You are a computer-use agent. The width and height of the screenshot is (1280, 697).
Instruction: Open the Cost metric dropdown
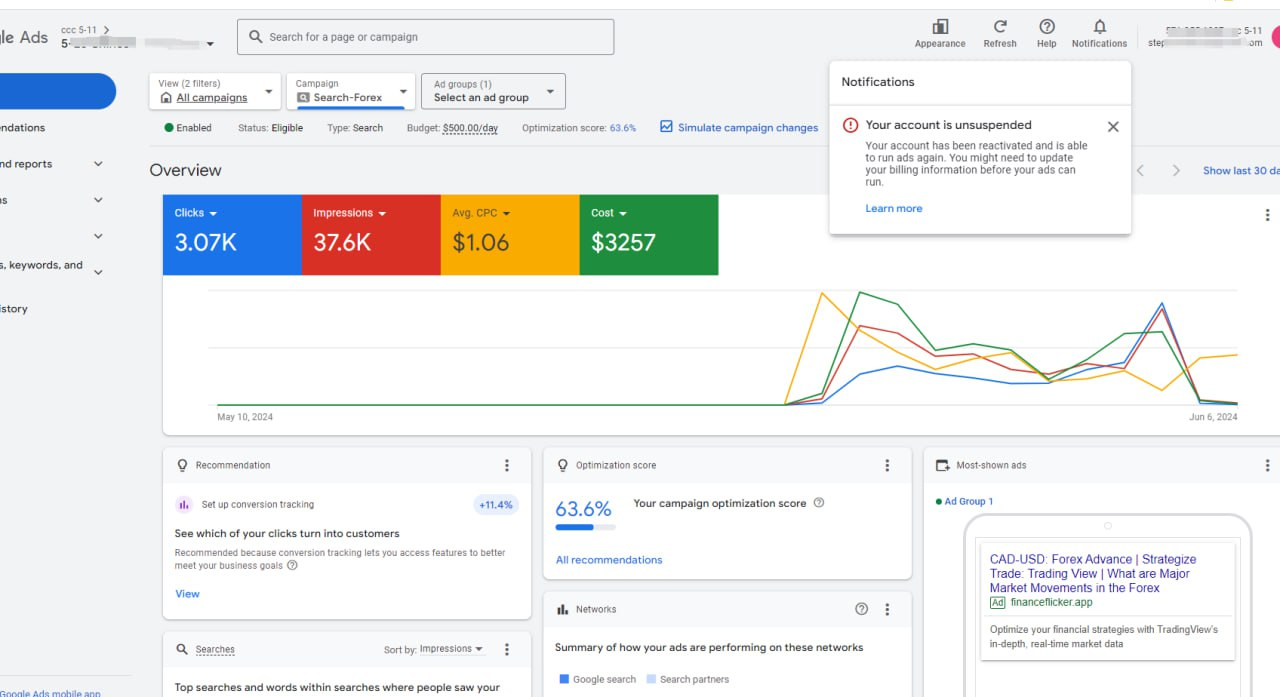609,213
